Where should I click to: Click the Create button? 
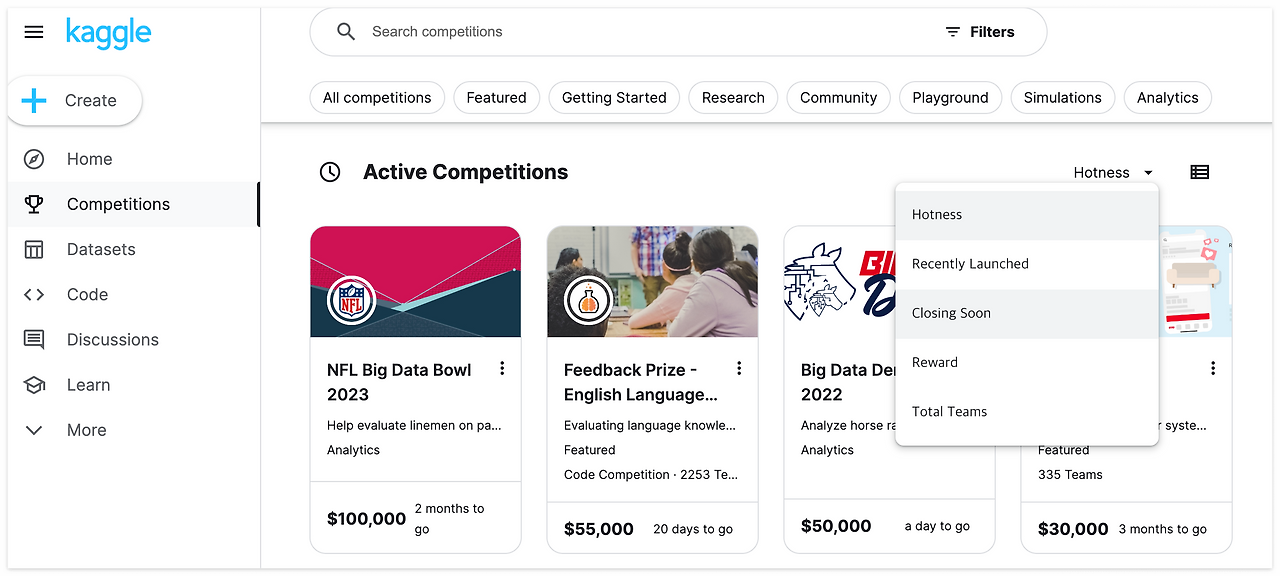(x=75, y=100)
